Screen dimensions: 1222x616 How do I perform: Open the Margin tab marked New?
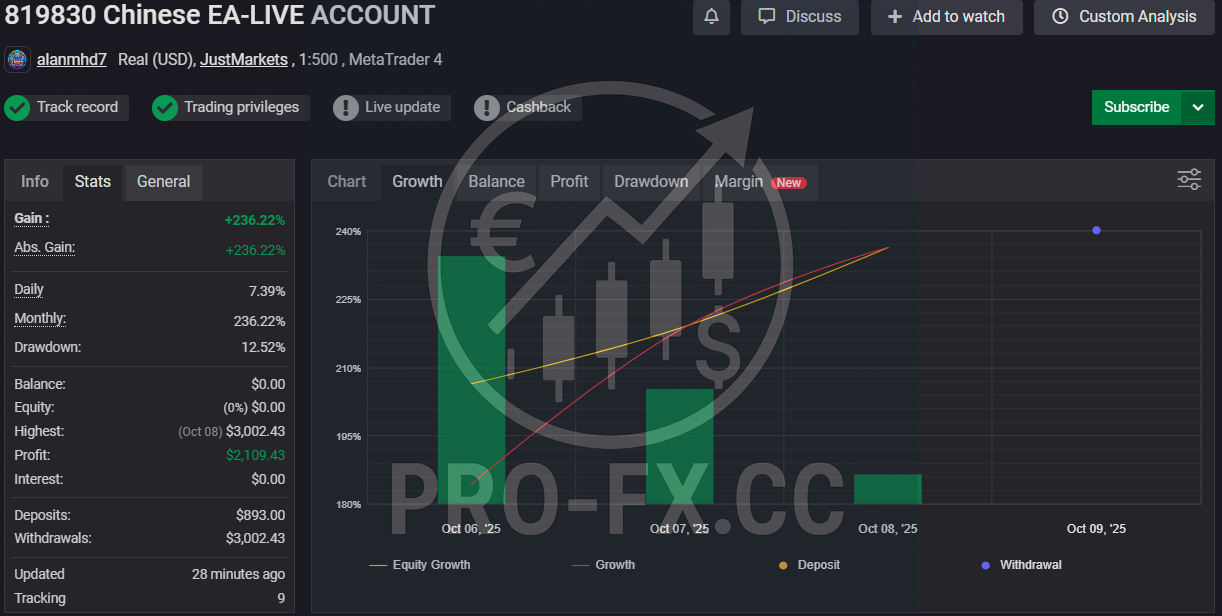[759, 182]
